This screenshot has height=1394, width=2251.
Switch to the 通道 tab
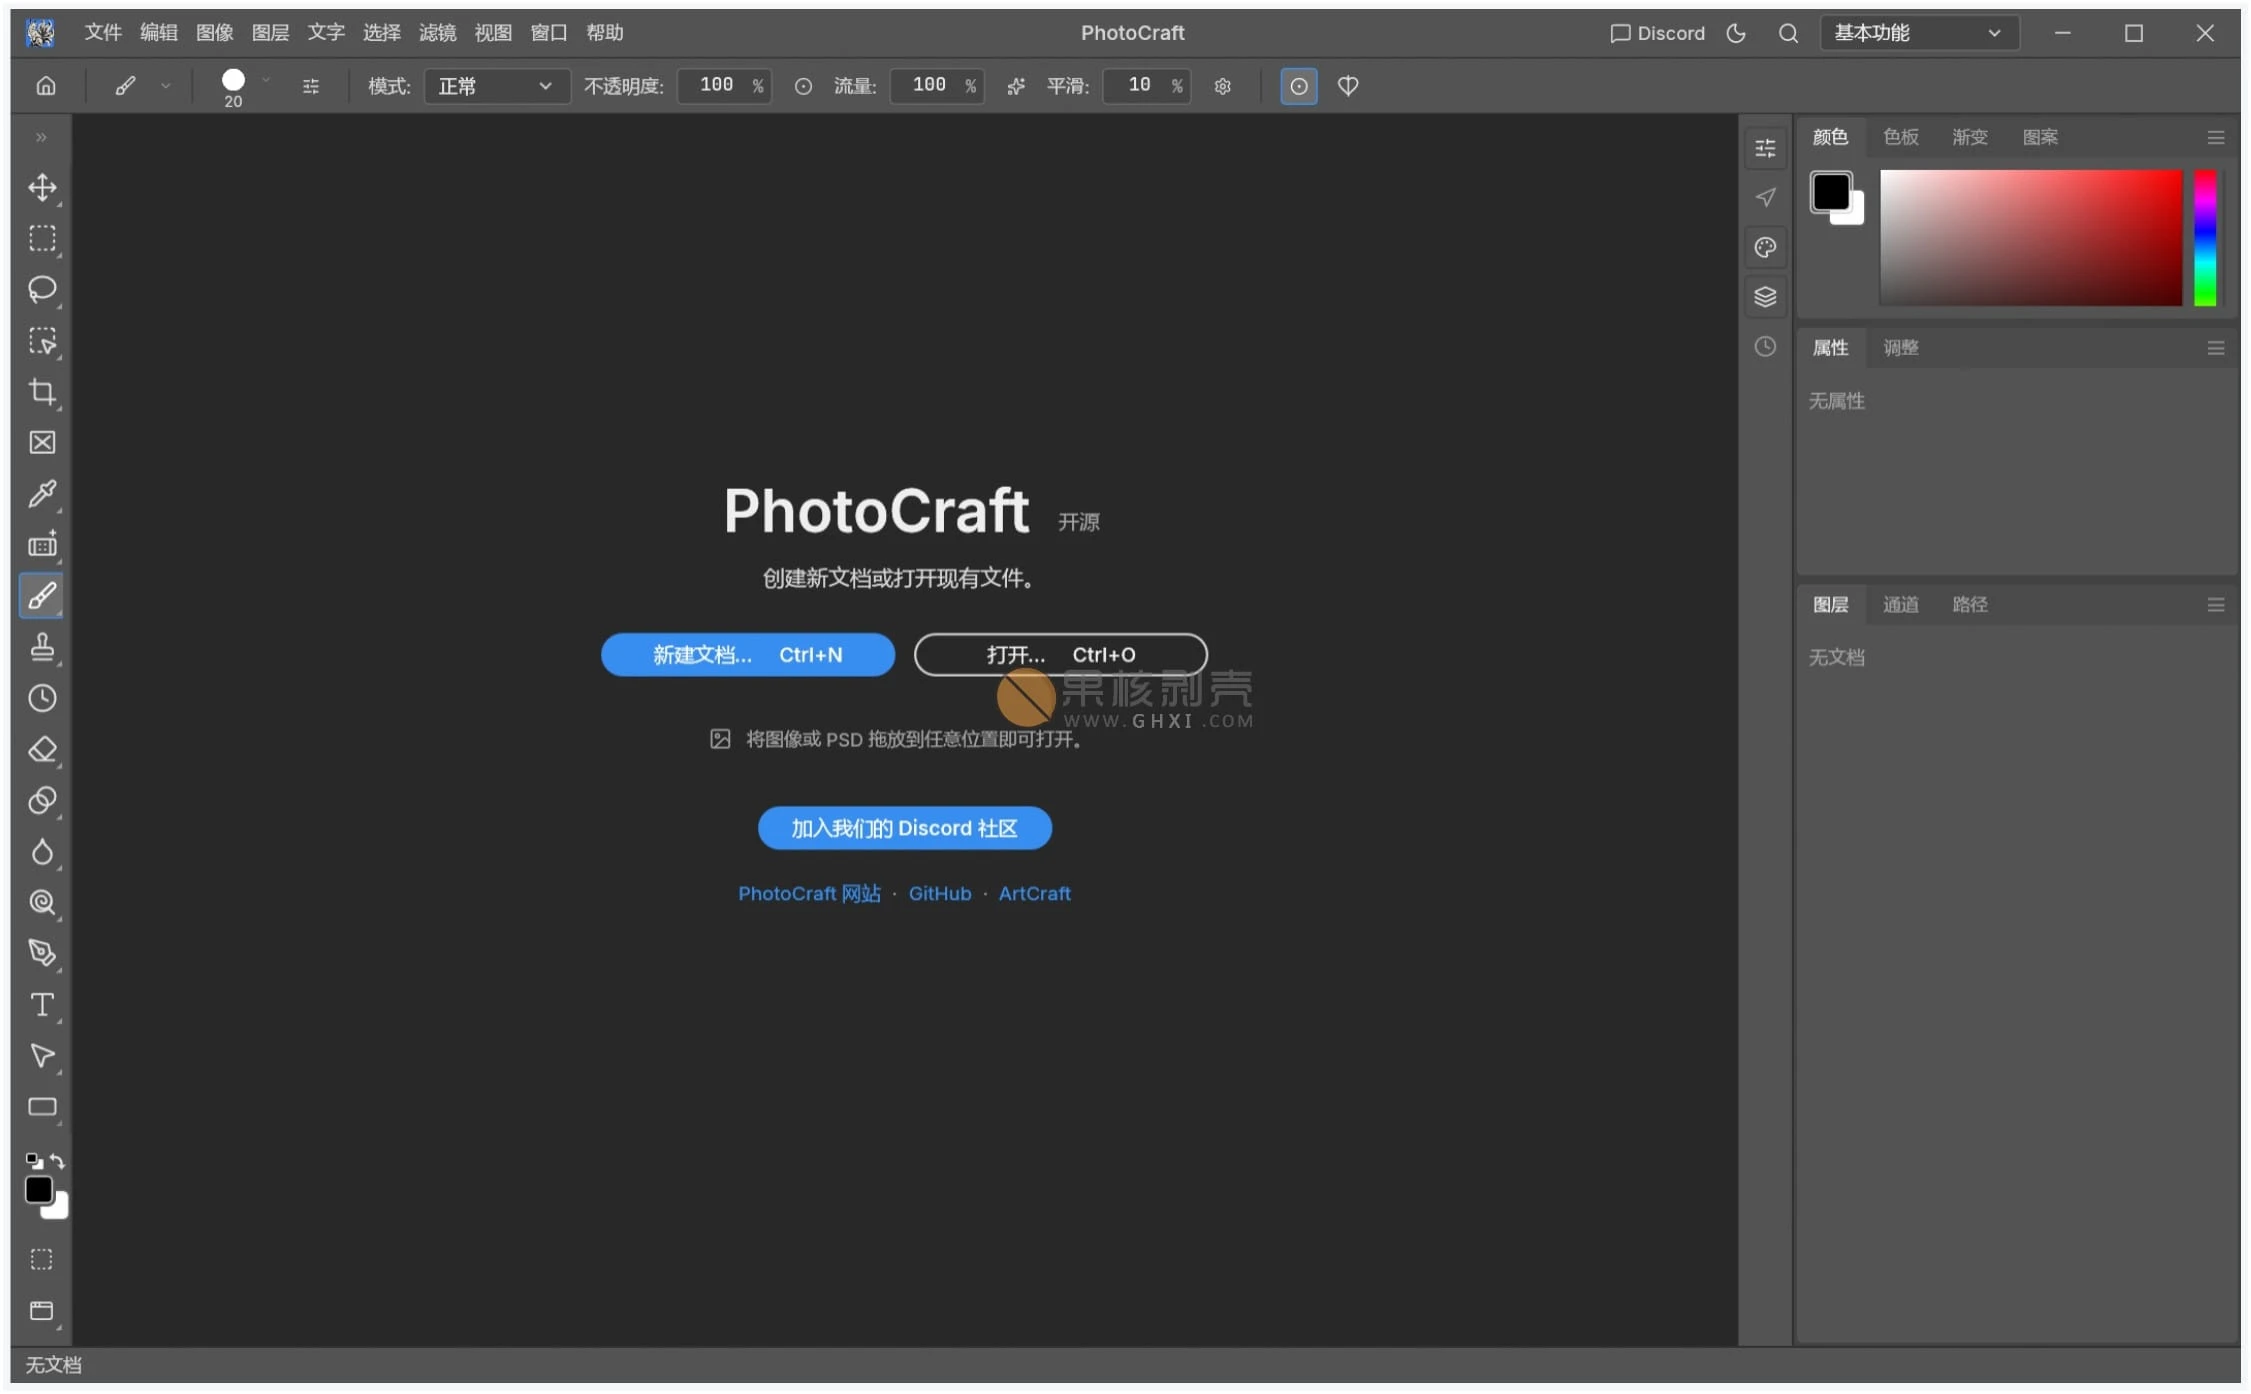click(1900, 605)
